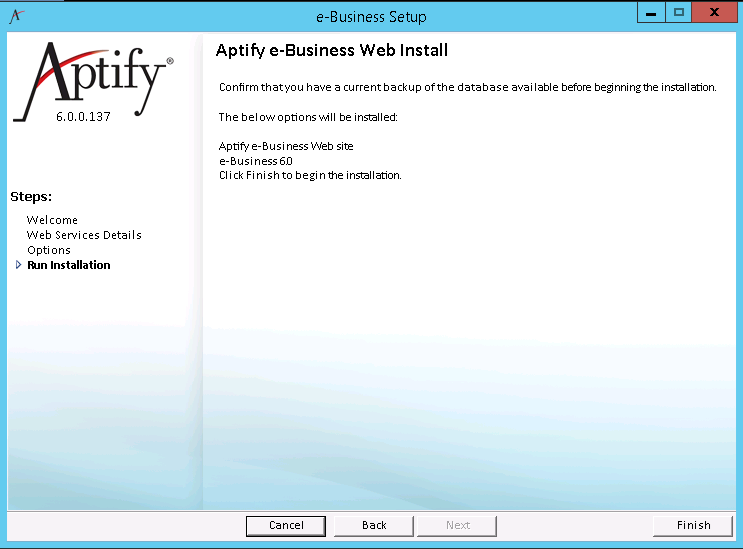Click the Aptify icon in title bar
Viewport: 743px width, 549px height.
coord(16,16)
